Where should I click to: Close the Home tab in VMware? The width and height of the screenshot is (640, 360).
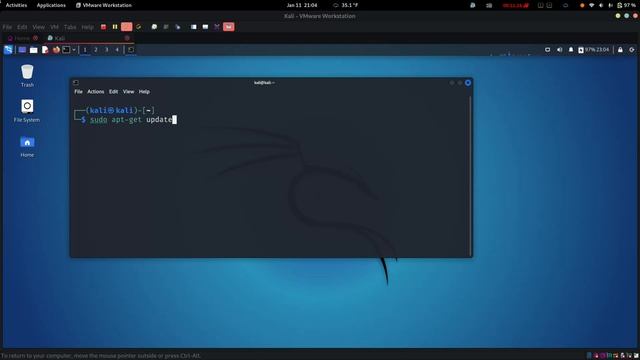(x=36, y=38)
